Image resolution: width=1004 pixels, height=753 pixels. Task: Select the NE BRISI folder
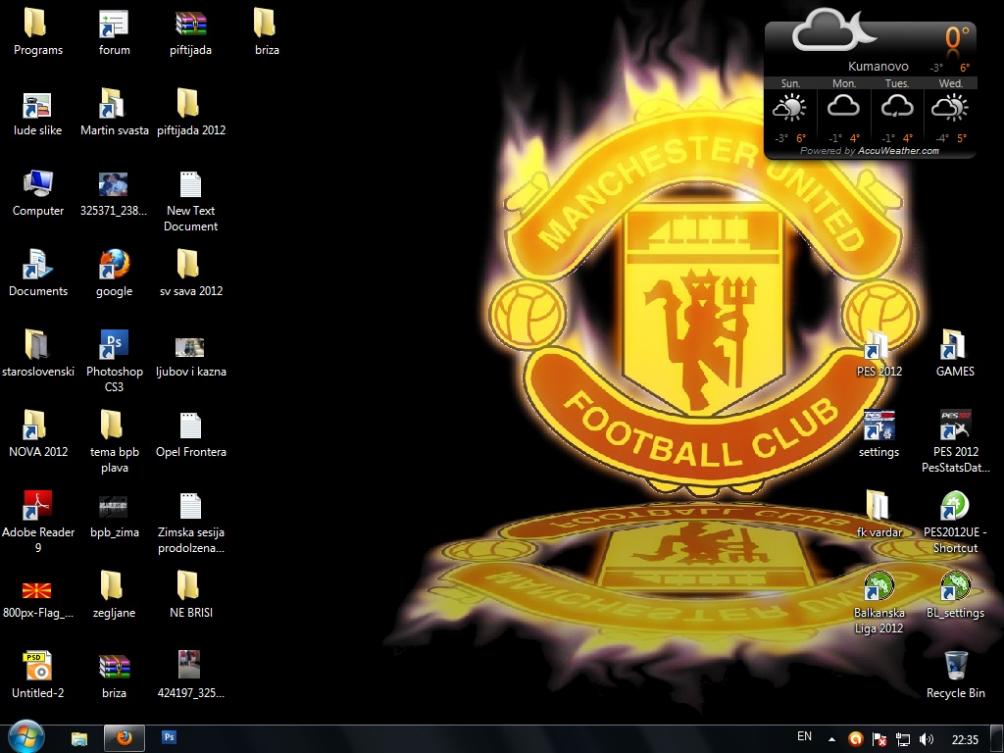[190, 587]
